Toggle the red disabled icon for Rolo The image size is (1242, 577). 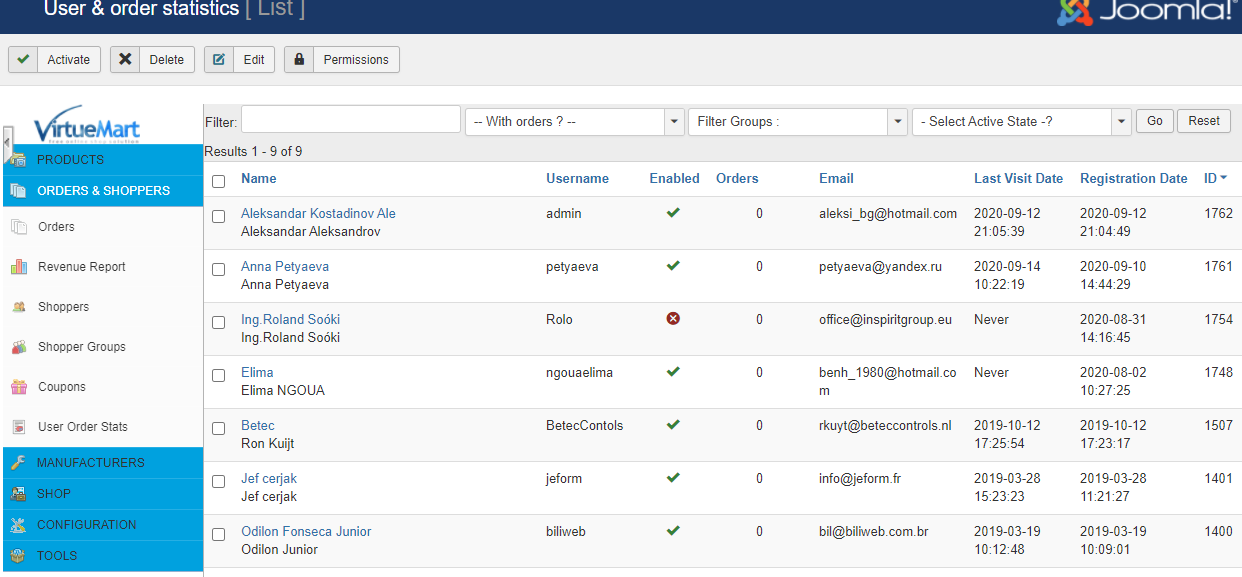(x=673, y=319)
